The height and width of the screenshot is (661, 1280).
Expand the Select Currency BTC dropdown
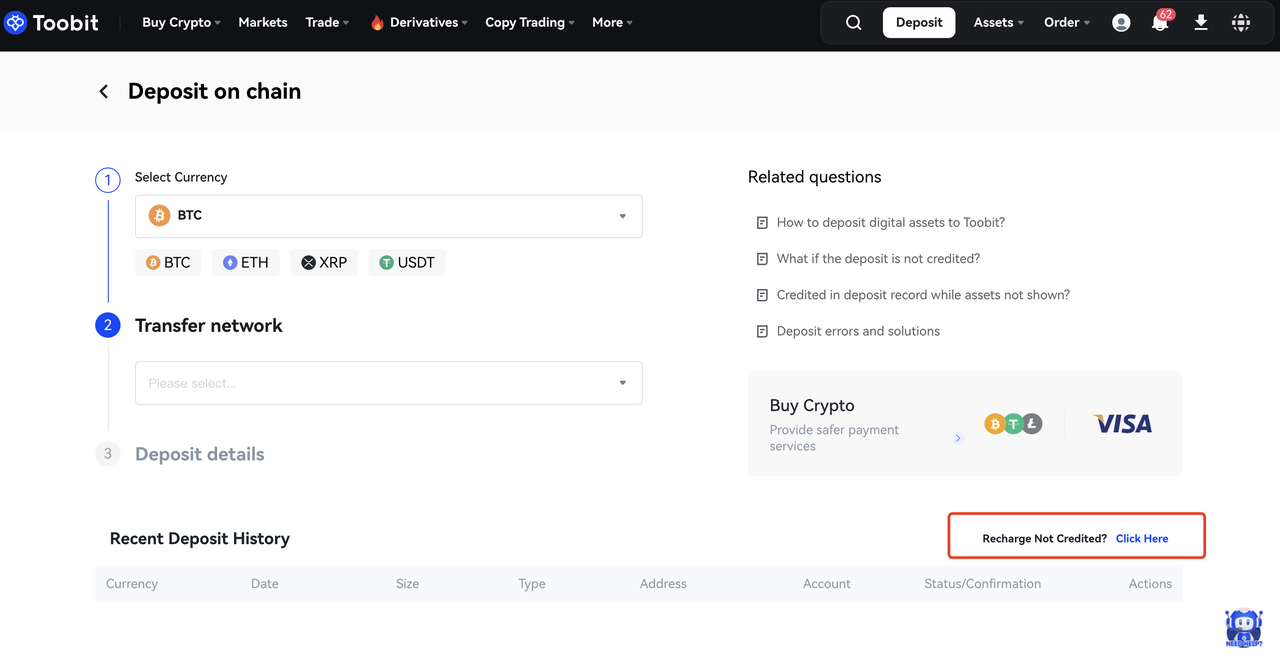[x=388, y=216]
